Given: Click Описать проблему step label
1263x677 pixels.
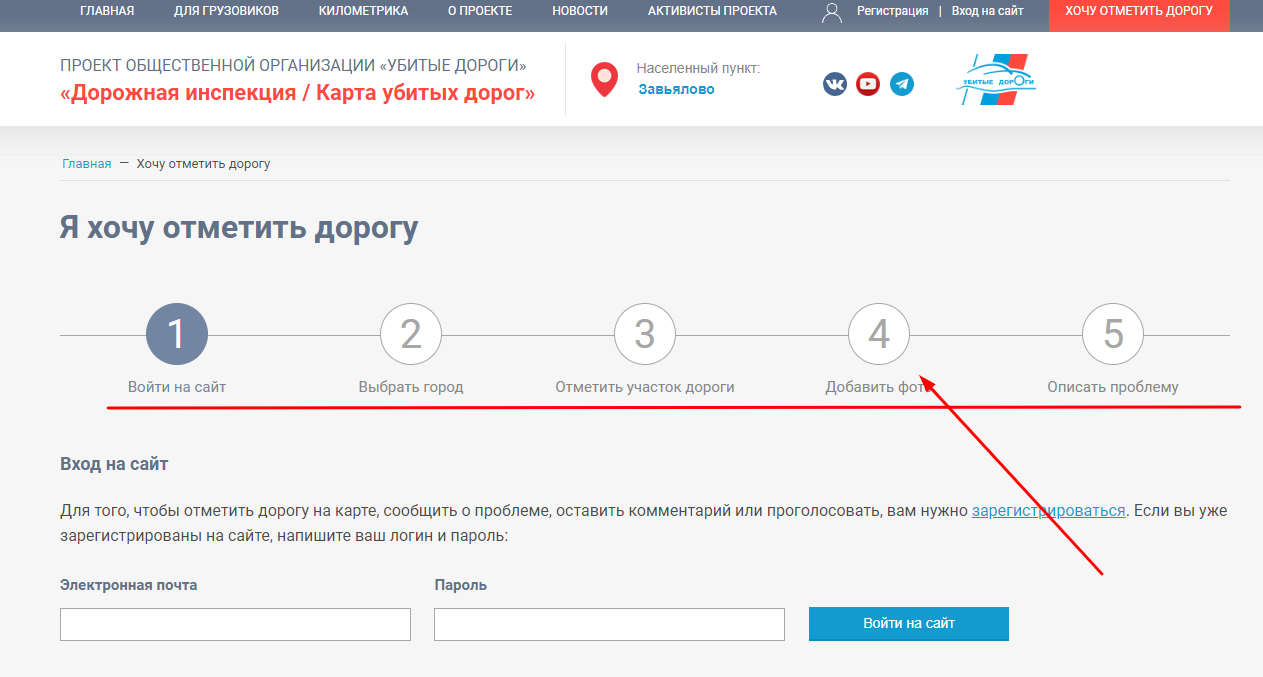Looking at the screenshot, I should click(1113, 387).
